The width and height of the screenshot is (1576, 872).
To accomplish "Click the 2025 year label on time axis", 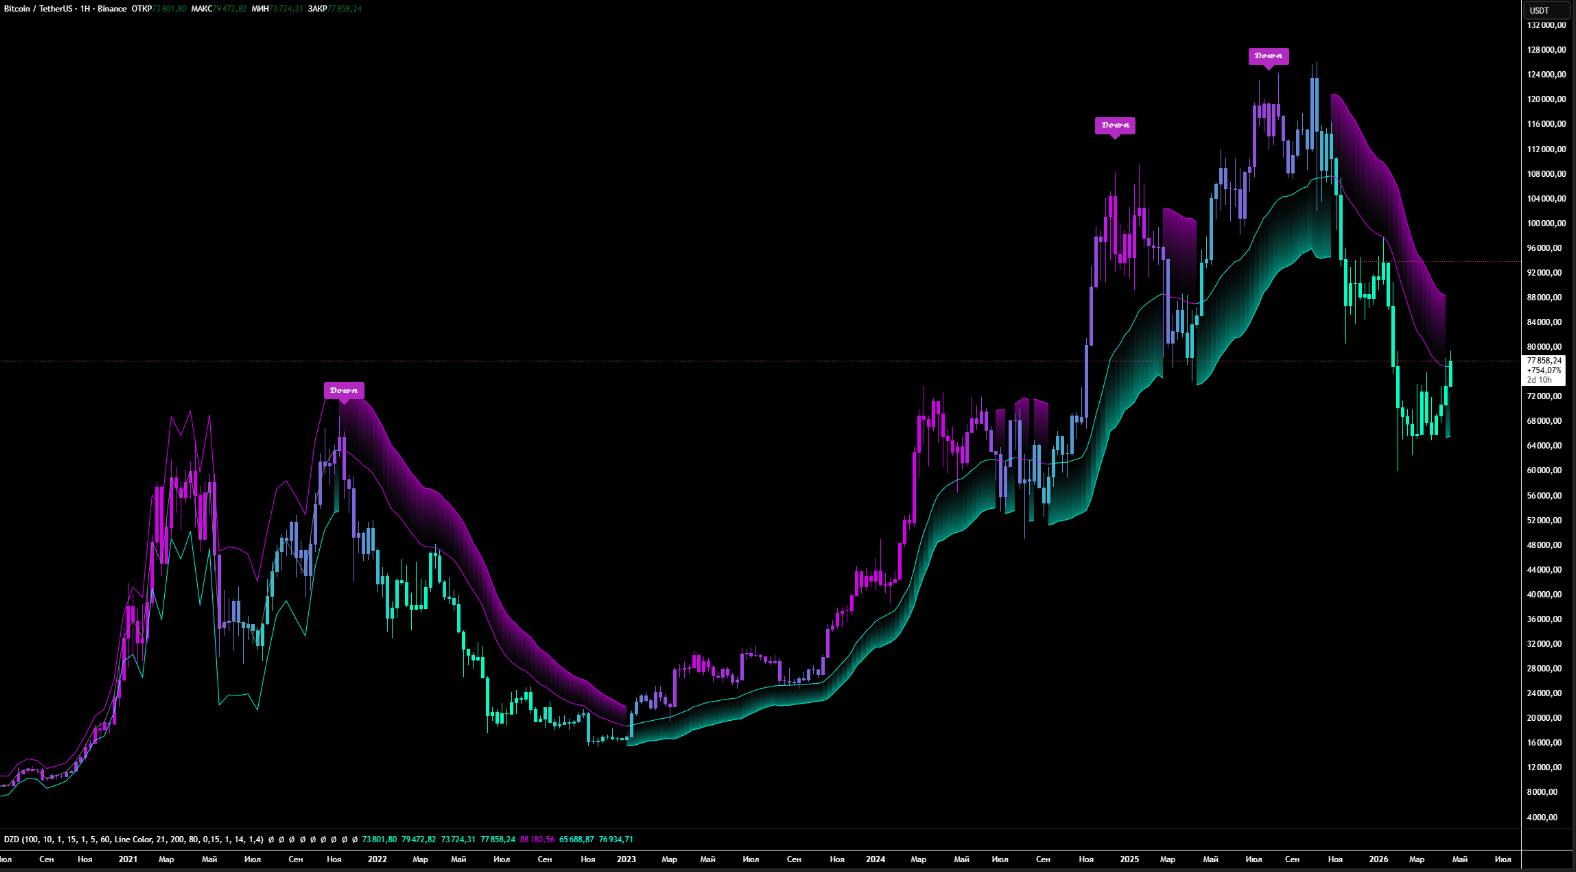I will click(1129, 859).
